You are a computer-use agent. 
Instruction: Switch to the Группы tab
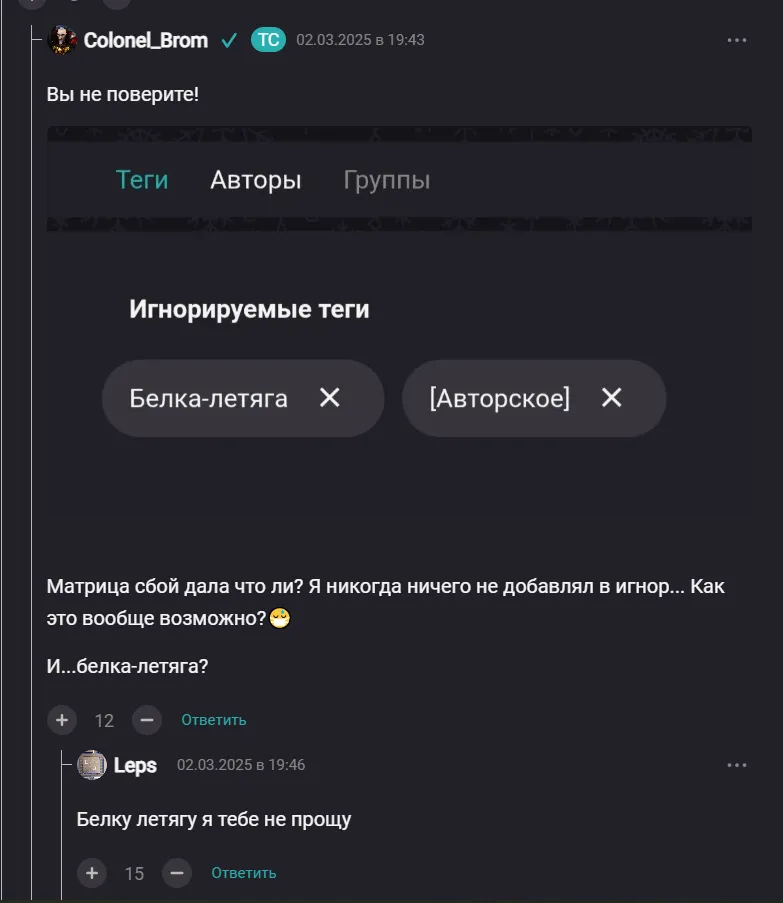(387, 180)
